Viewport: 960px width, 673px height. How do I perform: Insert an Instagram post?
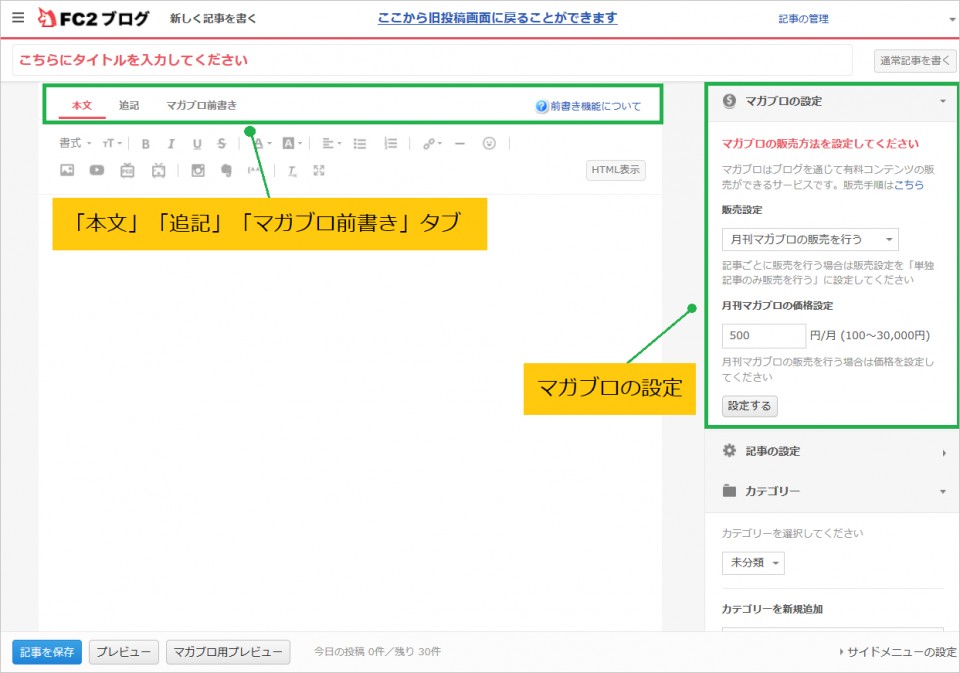pos(198,171)
